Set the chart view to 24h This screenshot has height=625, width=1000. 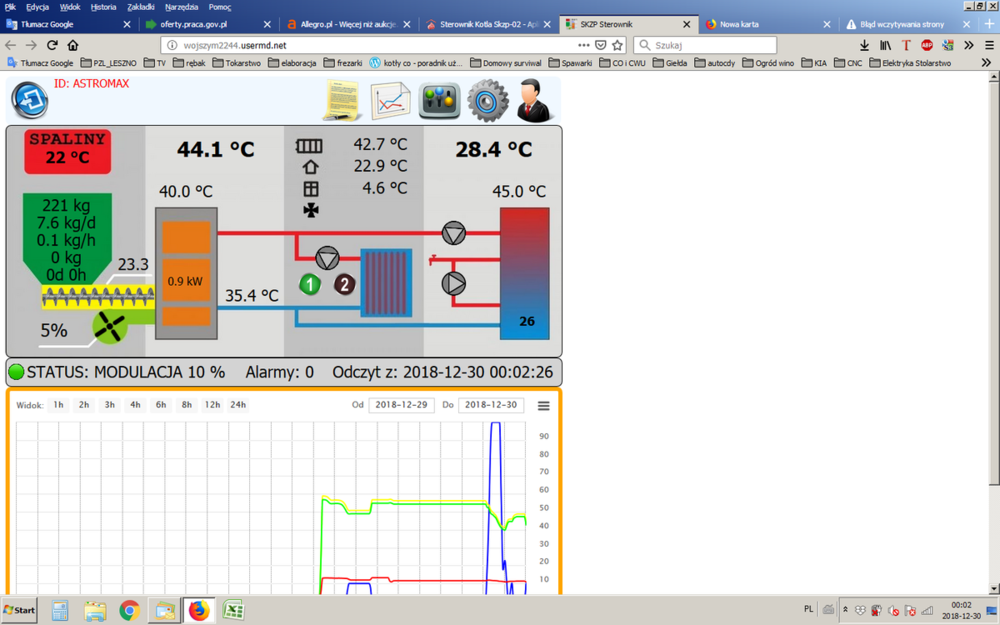(x=238, y=405)
